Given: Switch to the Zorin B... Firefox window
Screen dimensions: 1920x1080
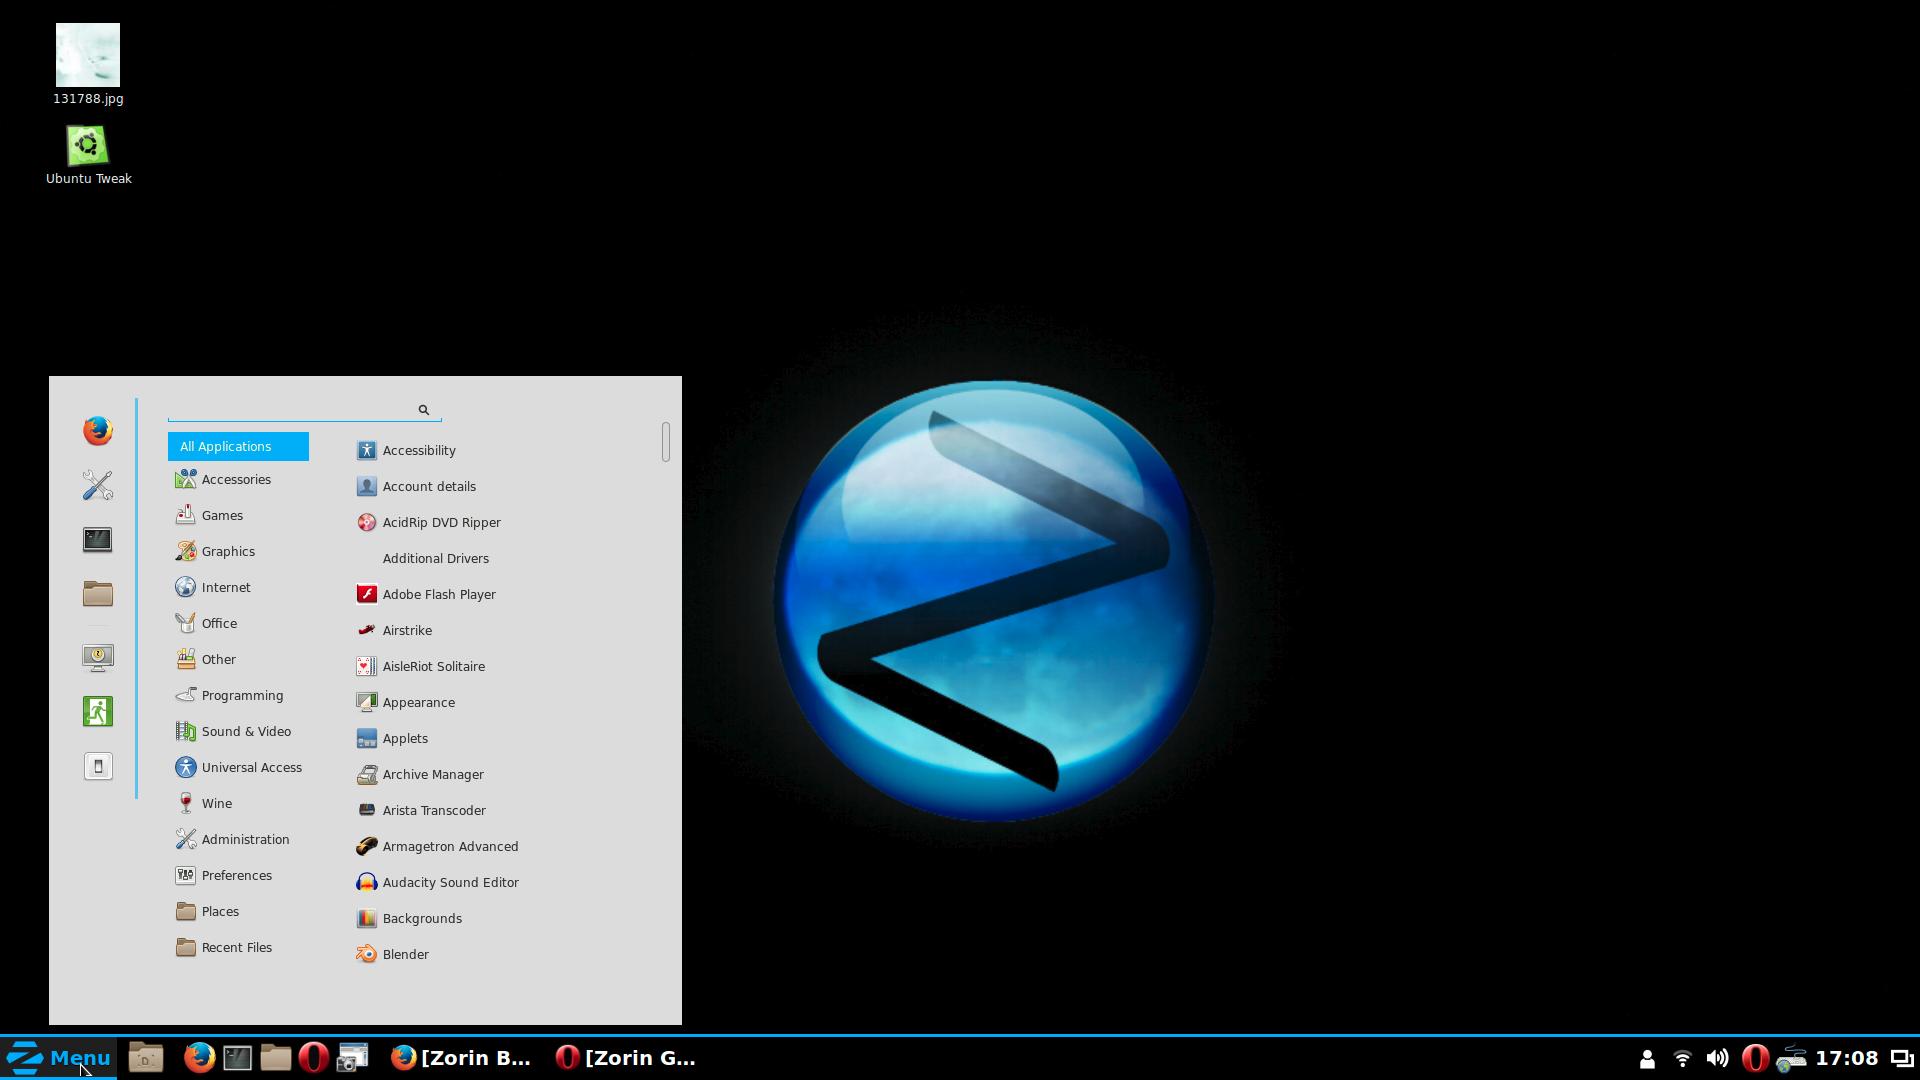Looking at the screenshot, I should click(461, 1058).
